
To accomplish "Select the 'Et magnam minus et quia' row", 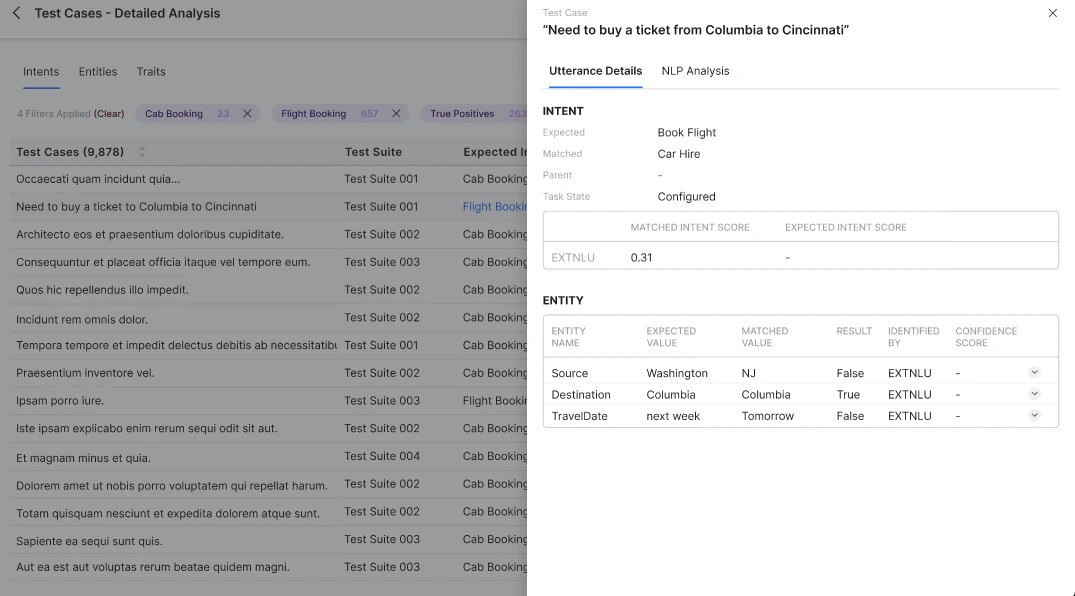I will [83, 457].
